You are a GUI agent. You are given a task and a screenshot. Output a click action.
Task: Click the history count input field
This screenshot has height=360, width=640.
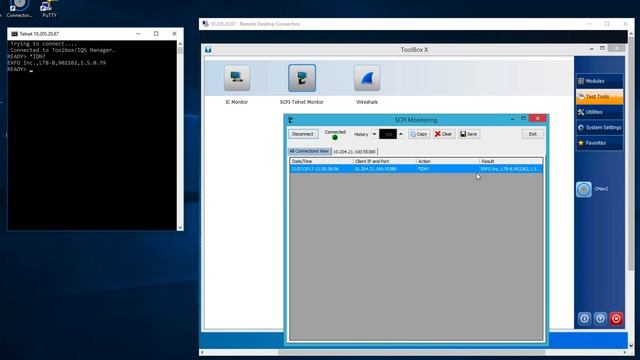tap(388, 134)
